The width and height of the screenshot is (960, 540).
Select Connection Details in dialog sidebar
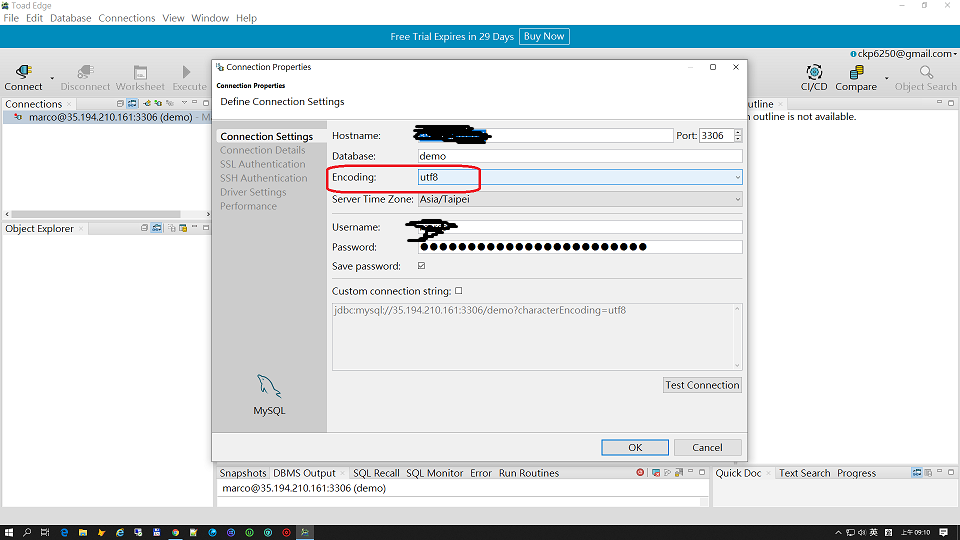click(263, 150)
